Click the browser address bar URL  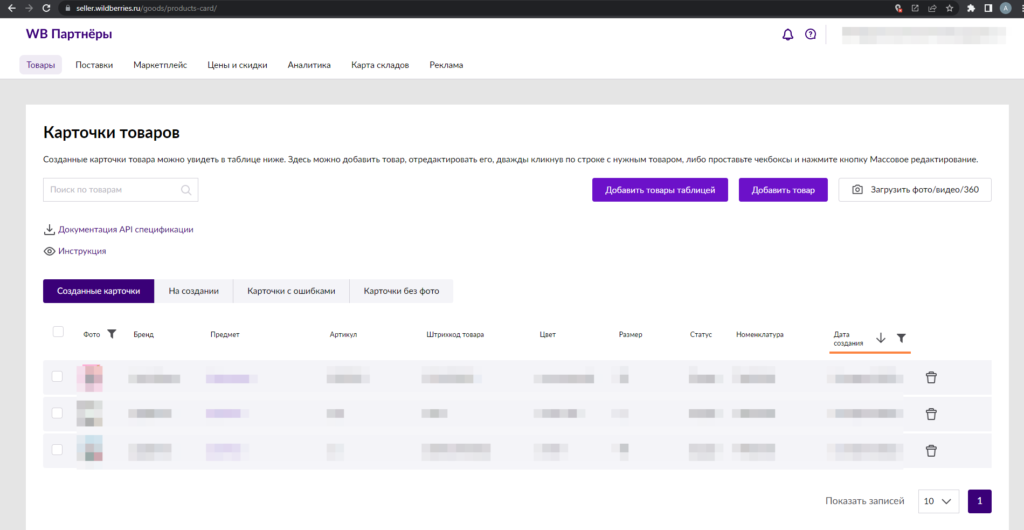(x=146, y=8)
